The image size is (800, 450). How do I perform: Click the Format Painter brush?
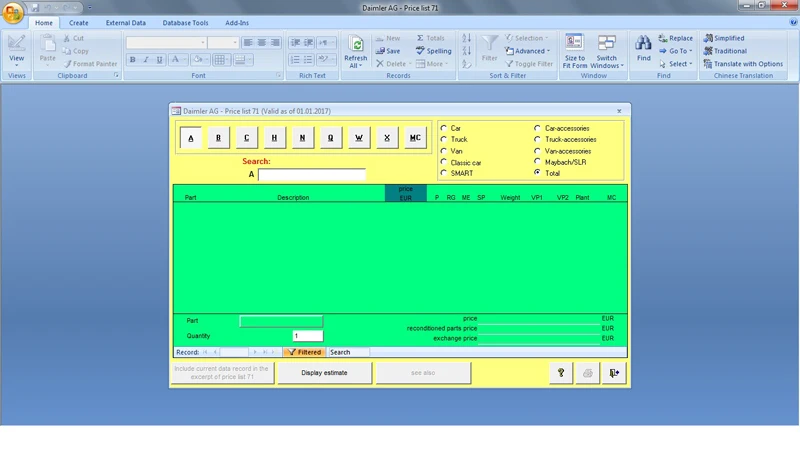tap(67, 64)
